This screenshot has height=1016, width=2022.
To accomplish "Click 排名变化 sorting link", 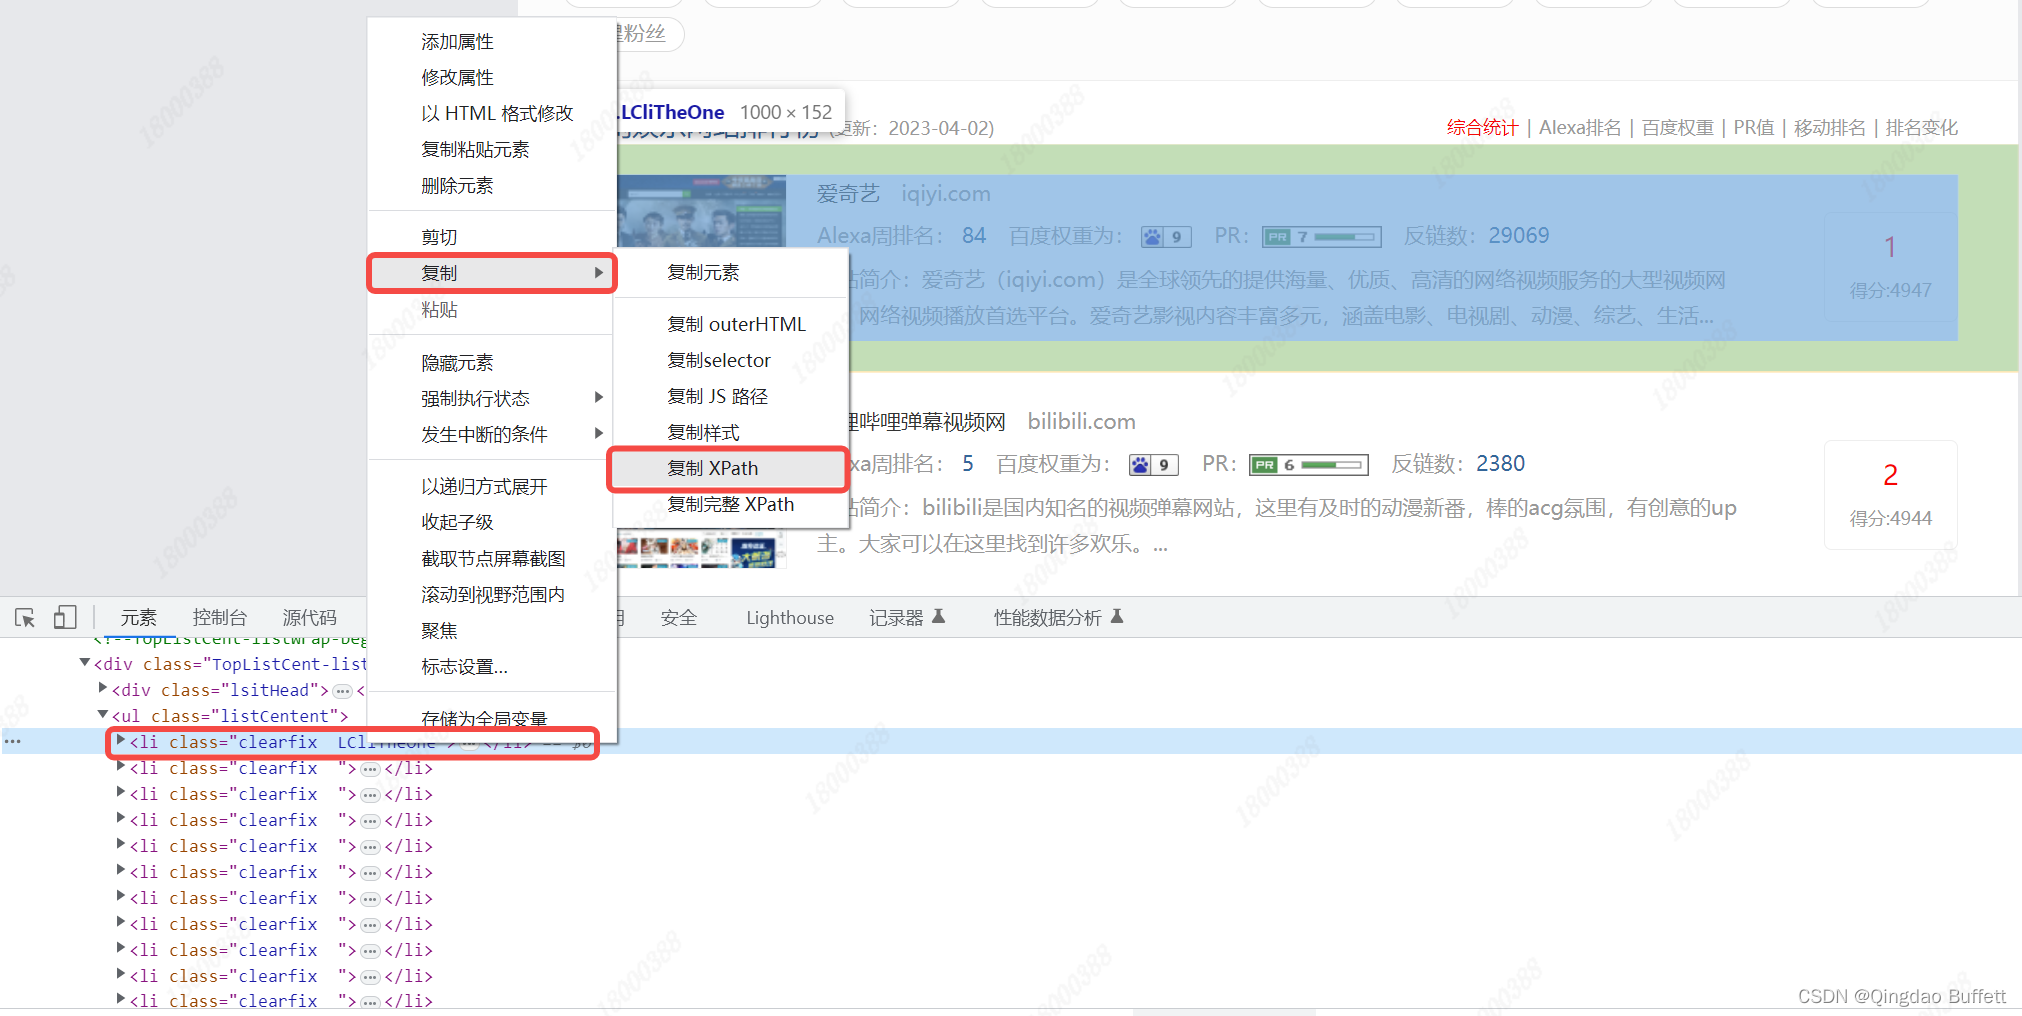I will [1922, 128].
